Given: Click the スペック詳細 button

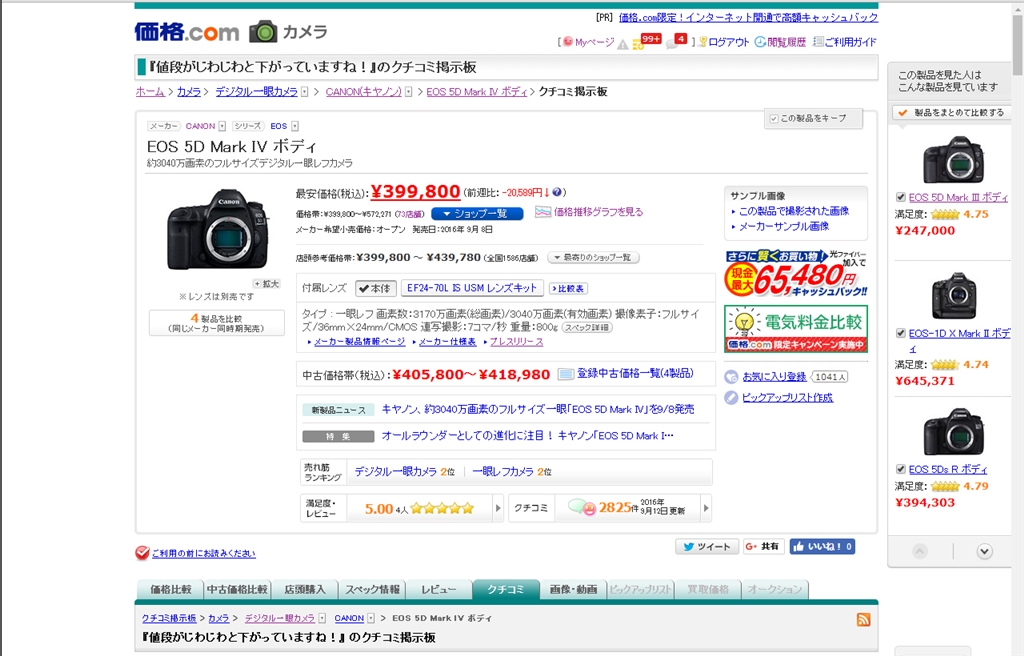Looking at the screenshot, I should coord(586,327).
